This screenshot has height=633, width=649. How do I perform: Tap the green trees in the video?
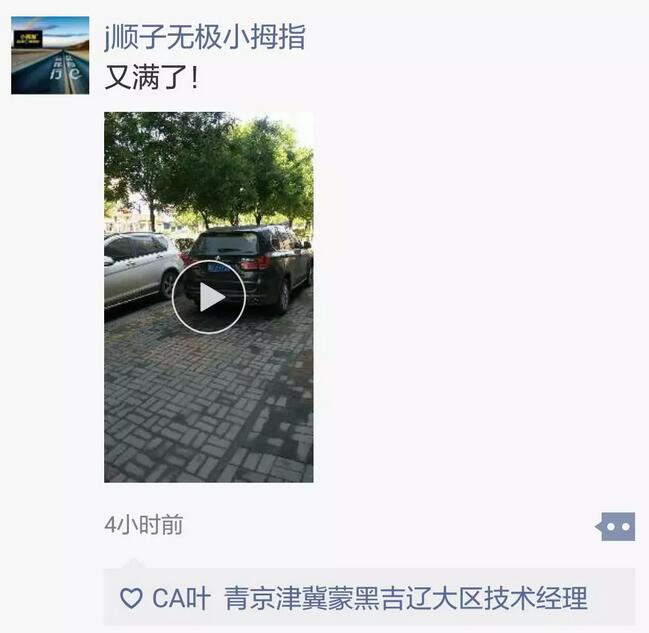pyautogui.click(x=207, y=170)
